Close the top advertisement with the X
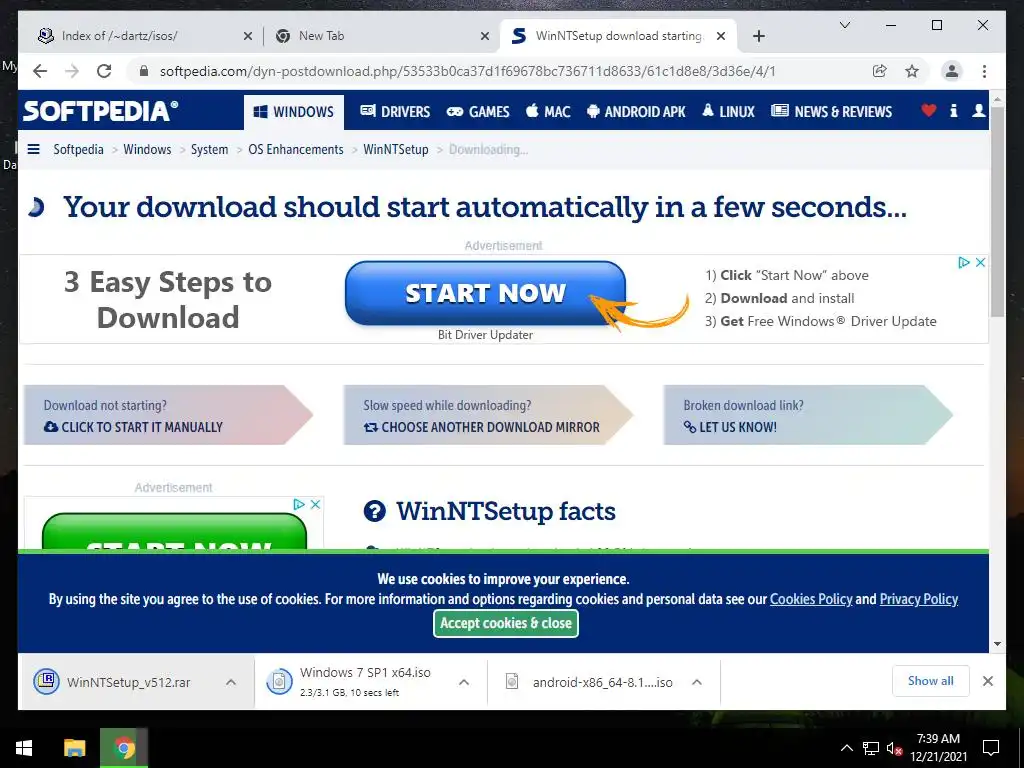This screenshot has width=1024, height=768. click(x=980, y=263)
